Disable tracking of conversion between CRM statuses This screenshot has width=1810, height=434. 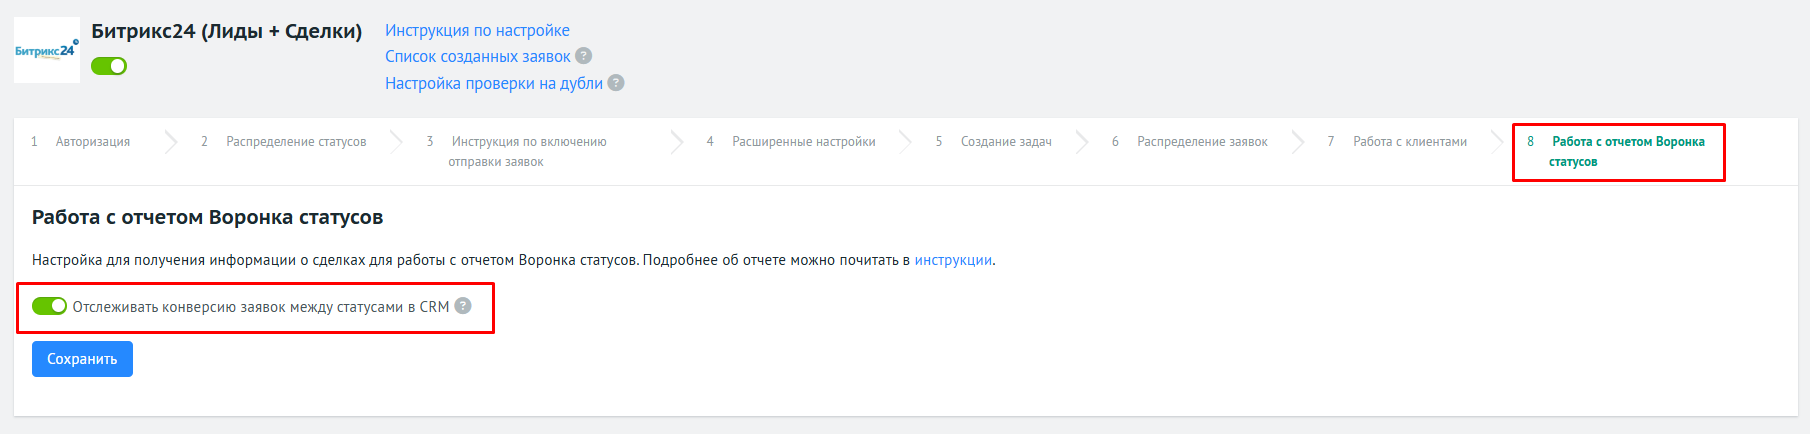pyautogui.click(x=49, y=306)
